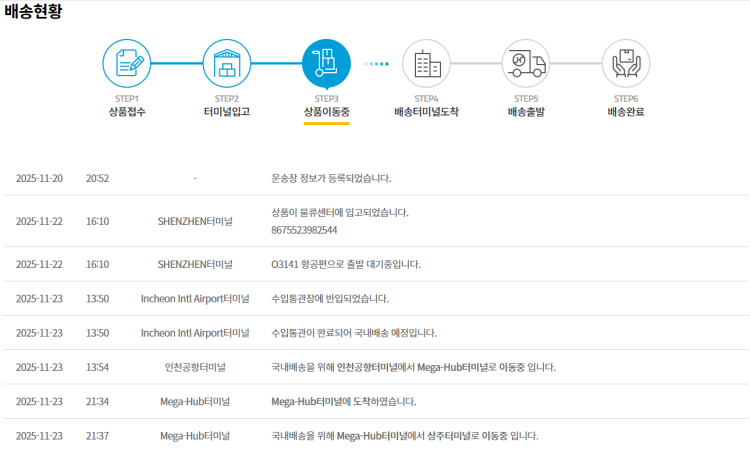Click the tracking number 8675523982544

point(304,230)
